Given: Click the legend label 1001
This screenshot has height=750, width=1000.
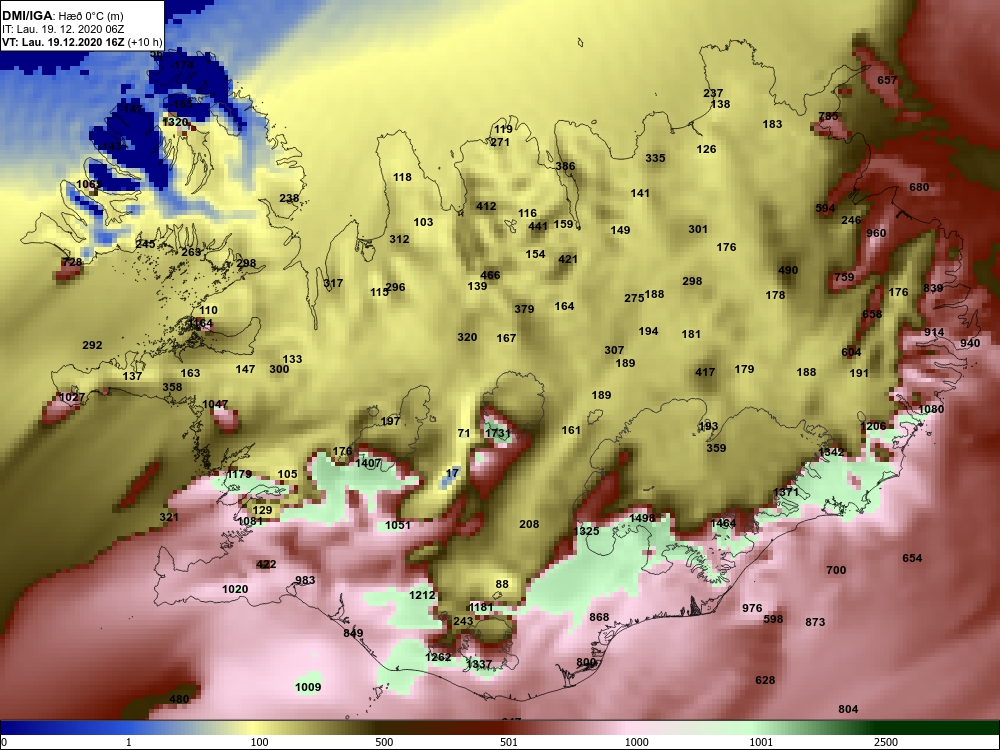Looking at the screenshot, I should click(761, 742).
